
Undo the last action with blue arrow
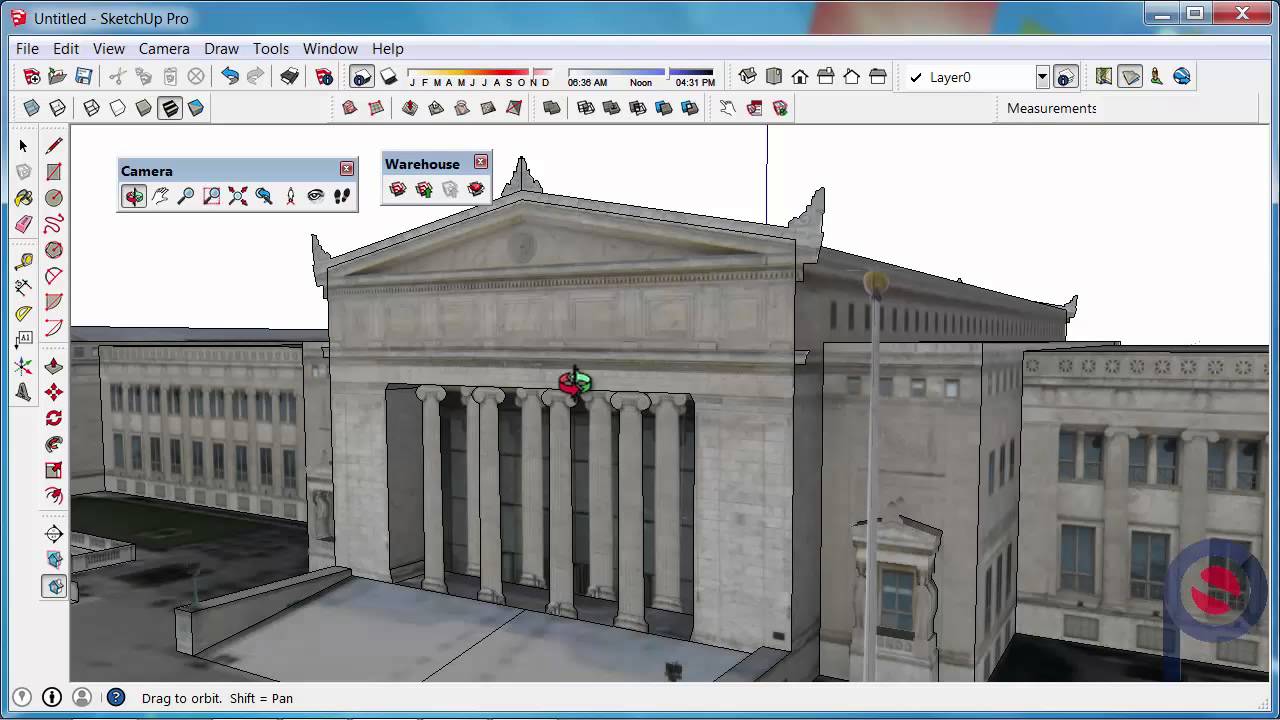[230, 76]
